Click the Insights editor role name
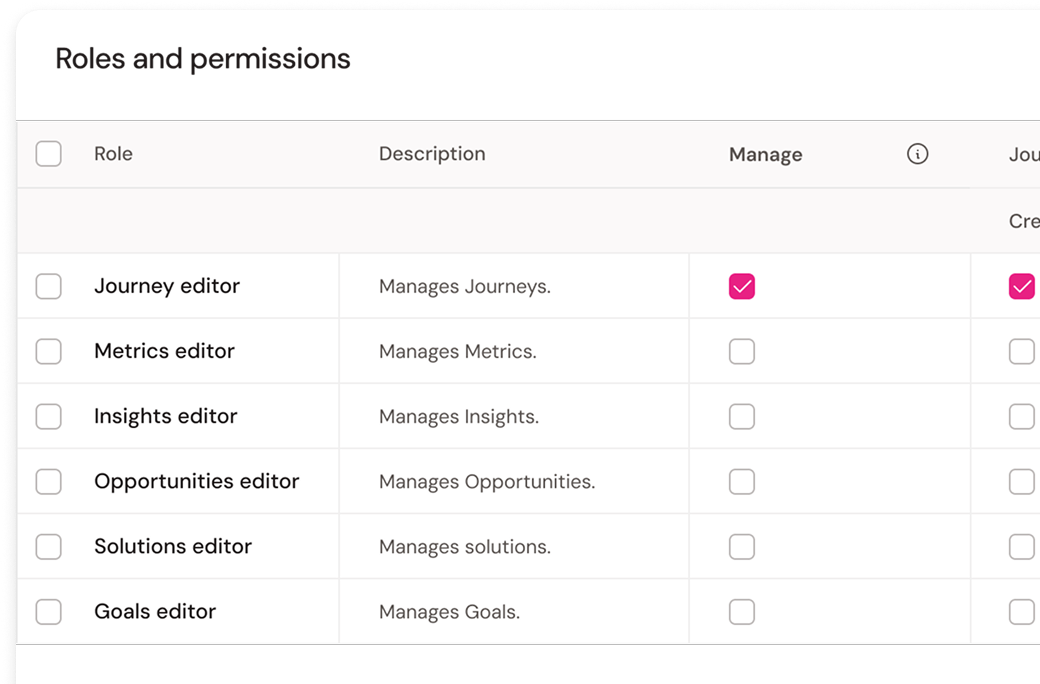The image size is (1040, 684). point(166,416)
